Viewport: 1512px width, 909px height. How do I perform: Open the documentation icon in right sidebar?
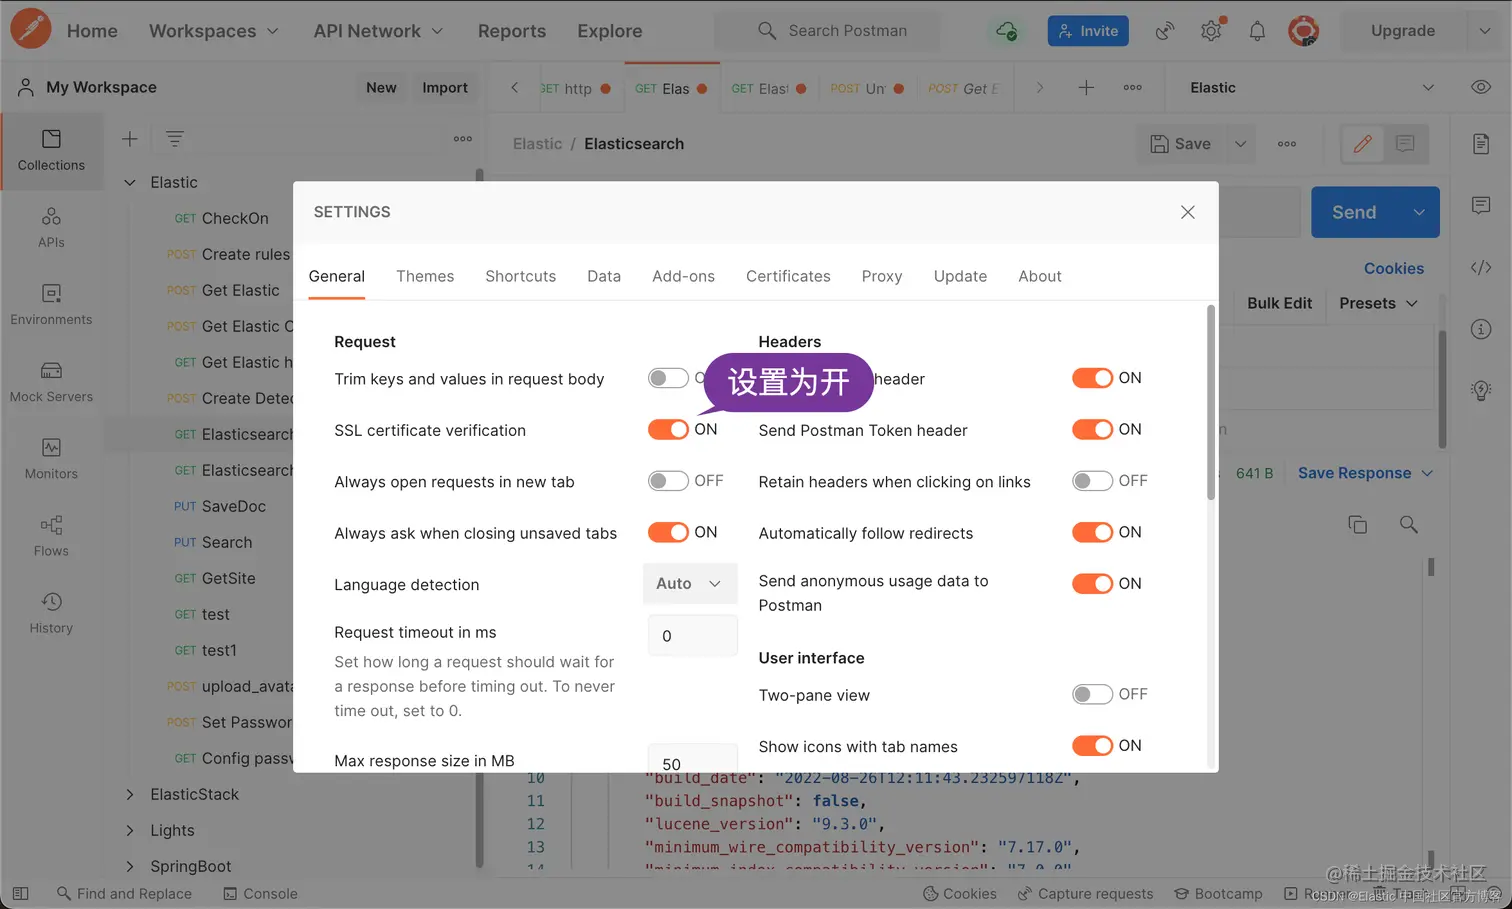[x=1481, y=144]
